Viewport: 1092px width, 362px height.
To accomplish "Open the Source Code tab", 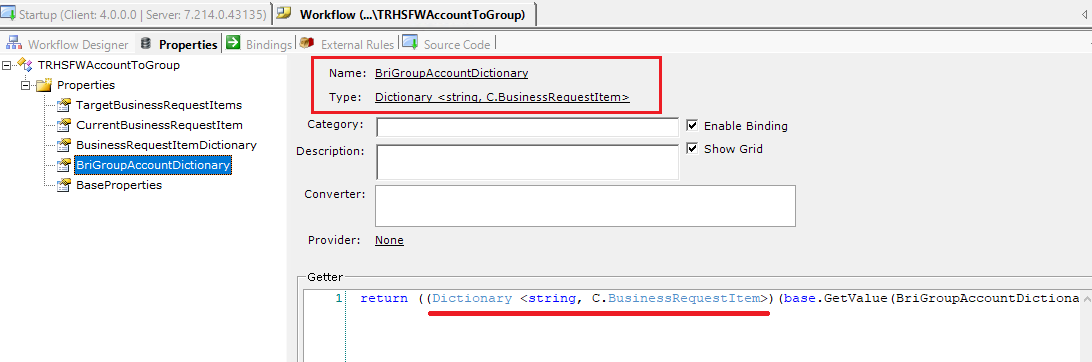I will [x=446, y=44].
